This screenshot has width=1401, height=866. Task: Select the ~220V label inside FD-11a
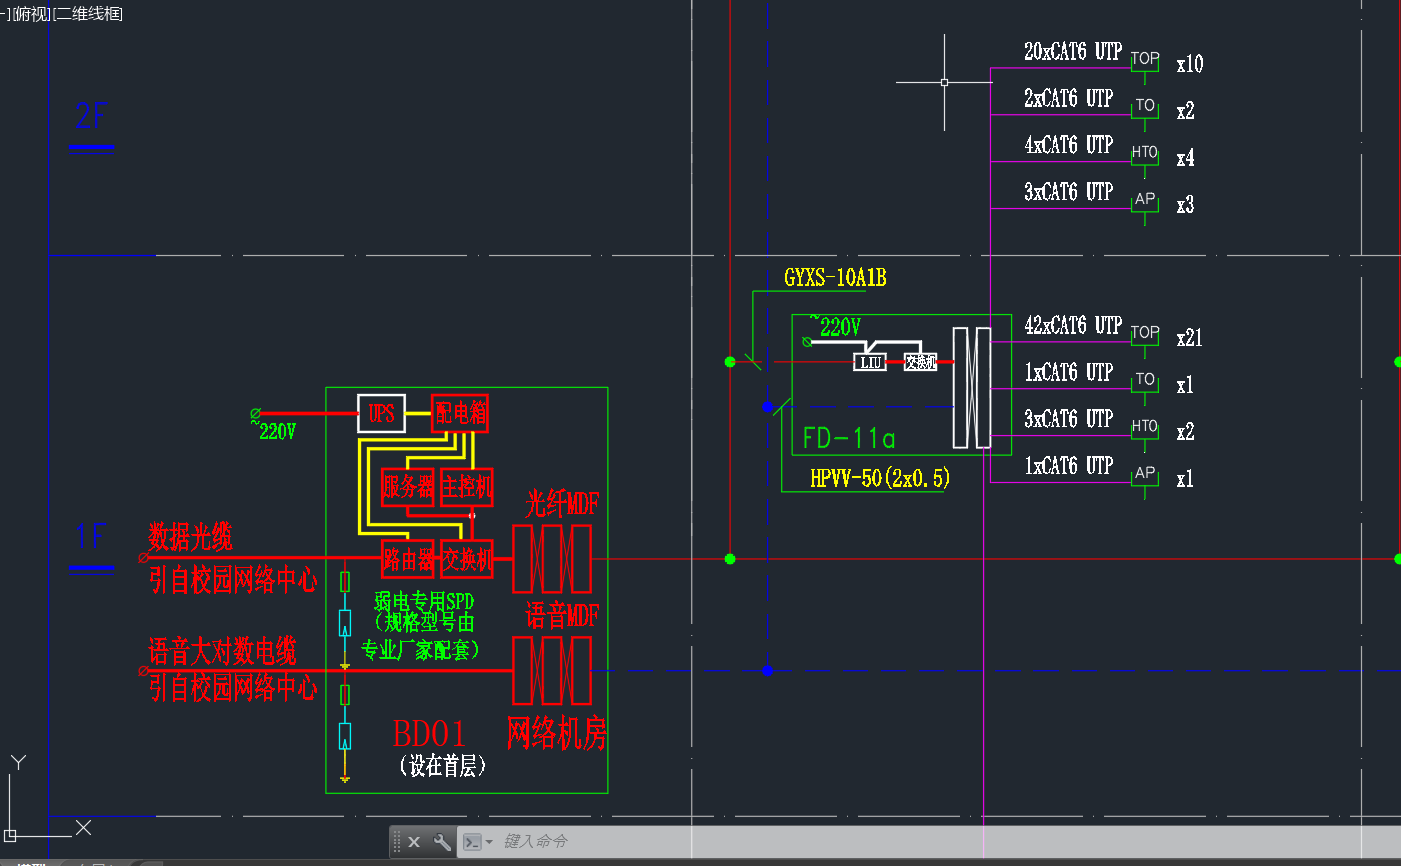click(x=836, y=326)
